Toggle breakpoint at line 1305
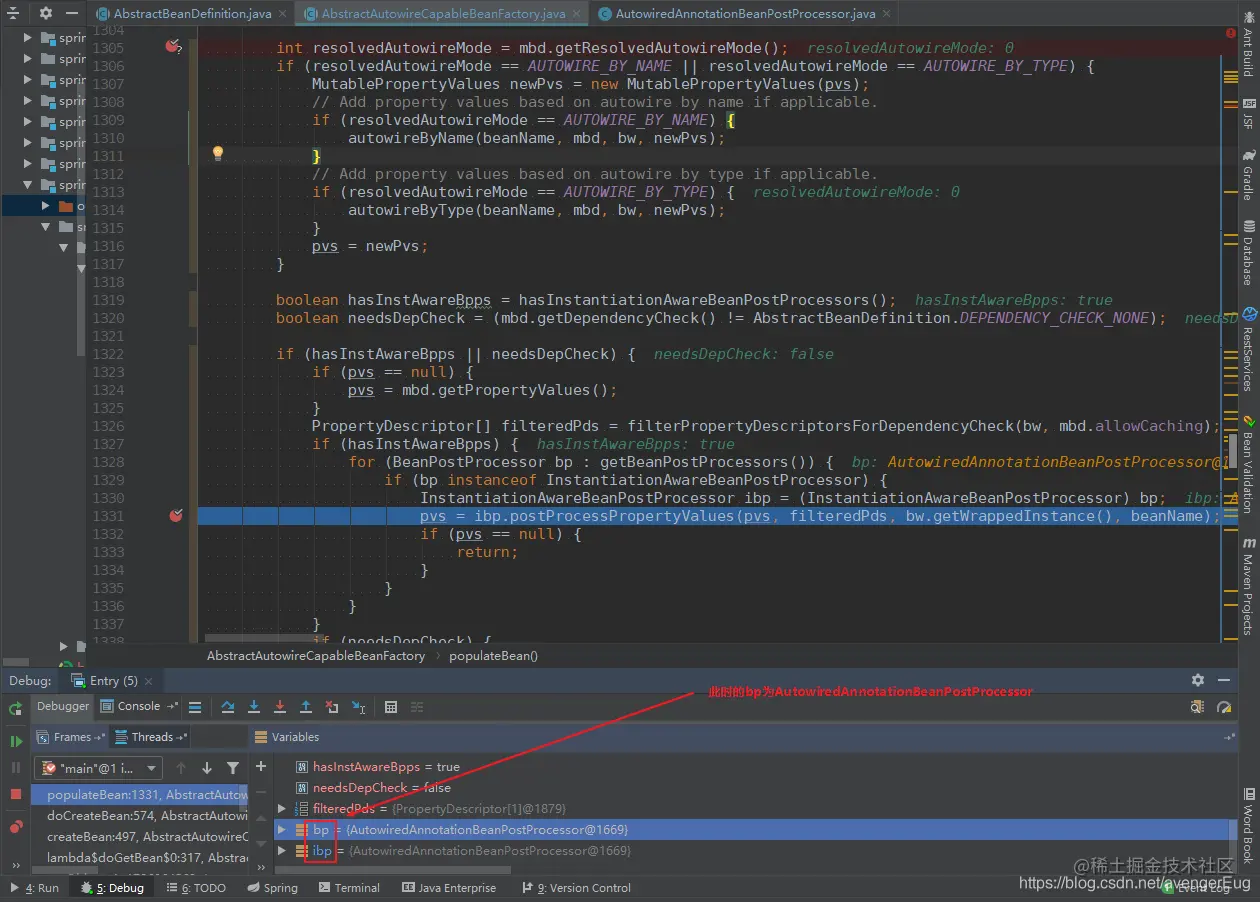 click(x=174, y=47)
